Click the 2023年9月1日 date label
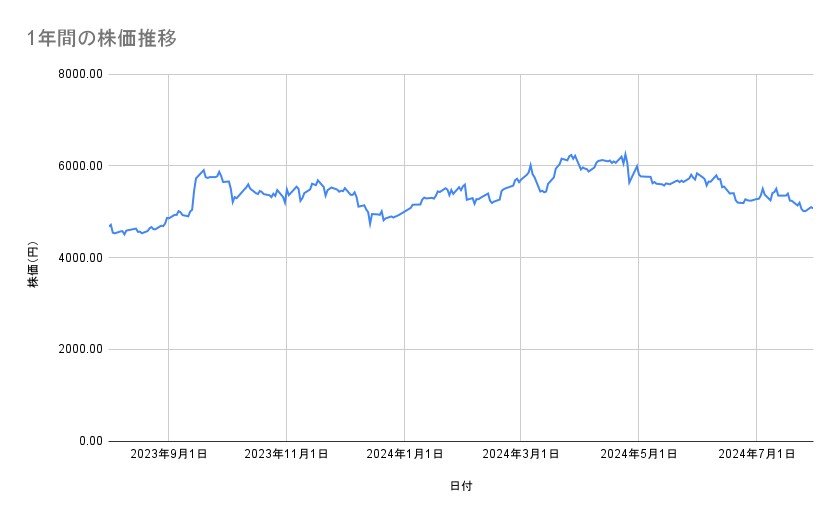Image resolution: width=839 pixels, height=519 pixels. (x=168, y=454)
